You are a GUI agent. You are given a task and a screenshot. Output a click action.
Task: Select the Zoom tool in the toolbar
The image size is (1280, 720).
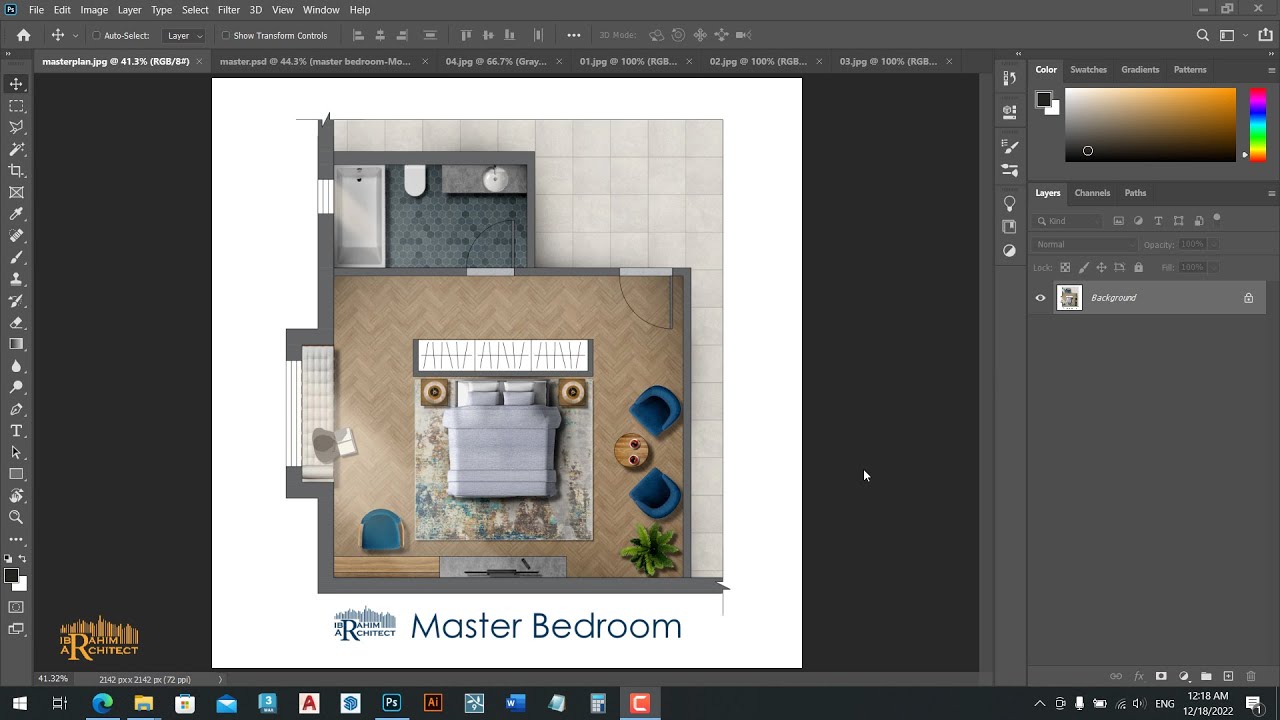16,517
